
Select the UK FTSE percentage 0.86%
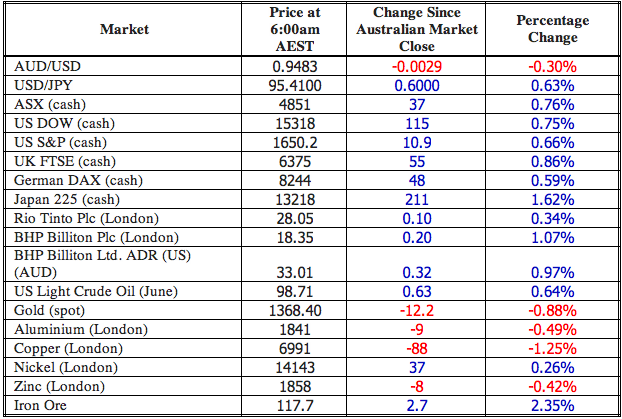click(552, 161)
